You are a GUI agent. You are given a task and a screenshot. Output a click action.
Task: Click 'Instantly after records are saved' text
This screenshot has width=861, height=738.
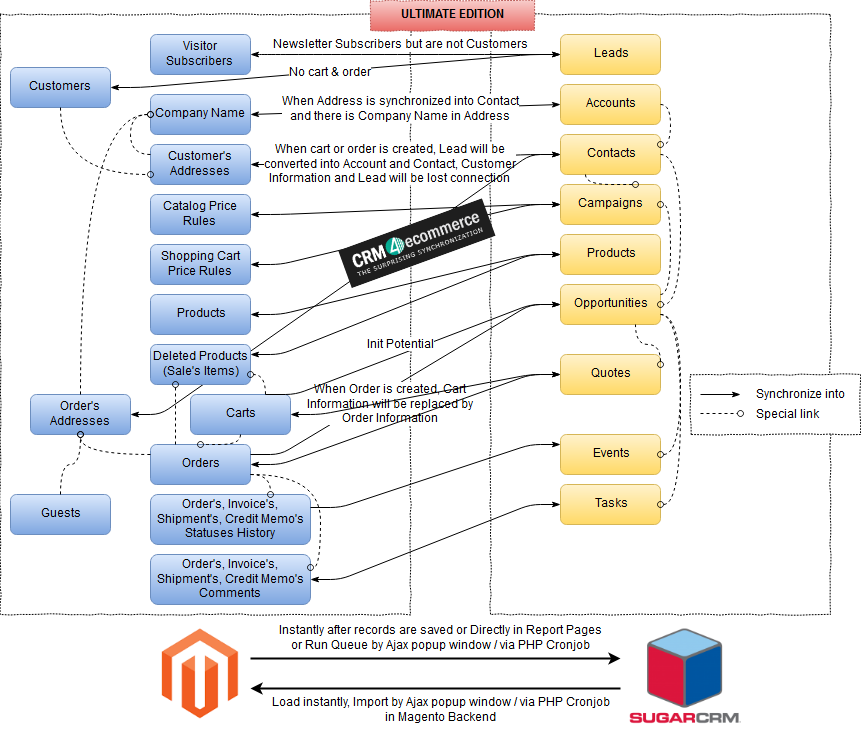440,637
